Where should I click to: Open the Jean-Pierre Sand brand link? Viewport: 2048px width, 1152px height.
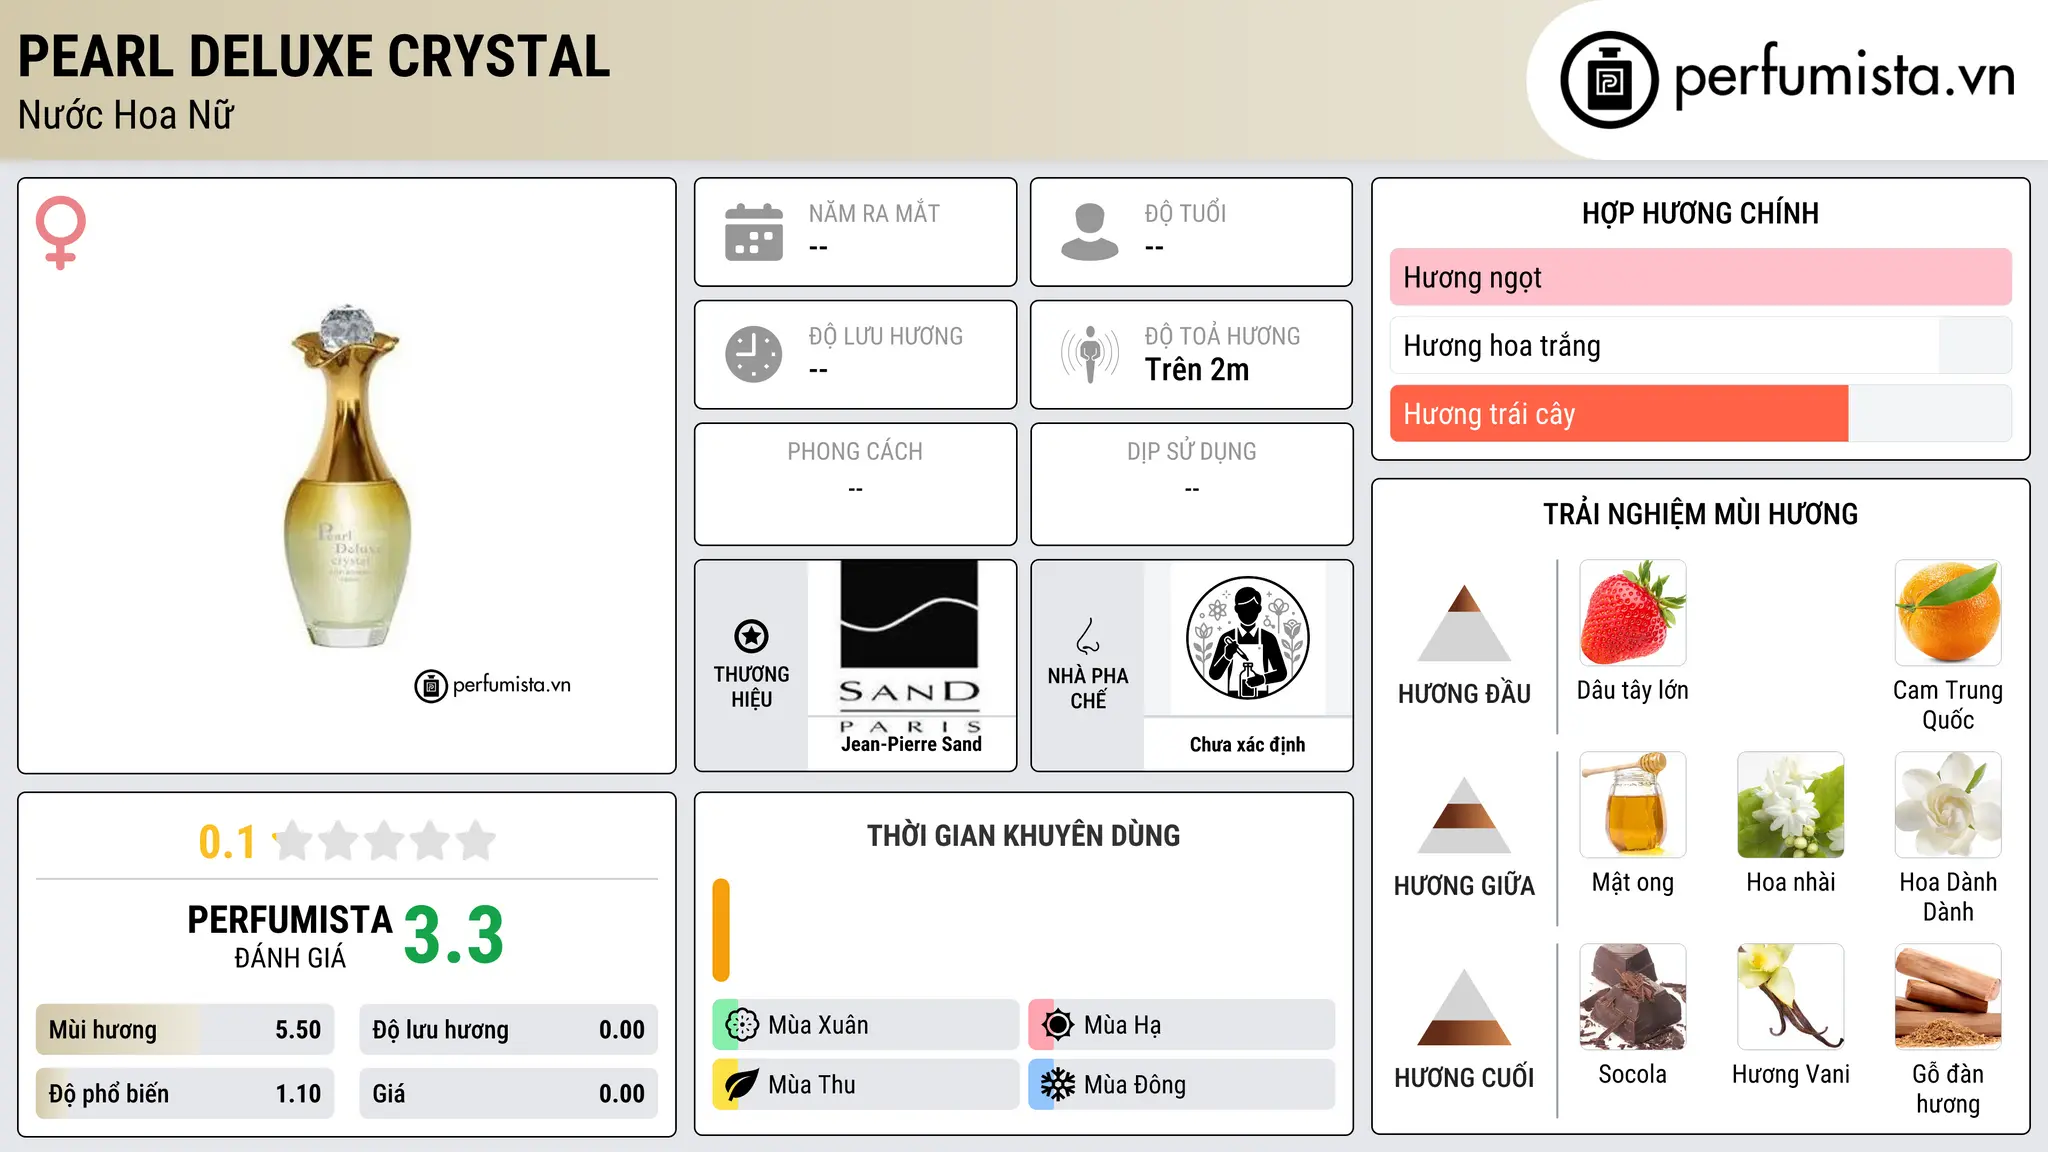[911, 745]
